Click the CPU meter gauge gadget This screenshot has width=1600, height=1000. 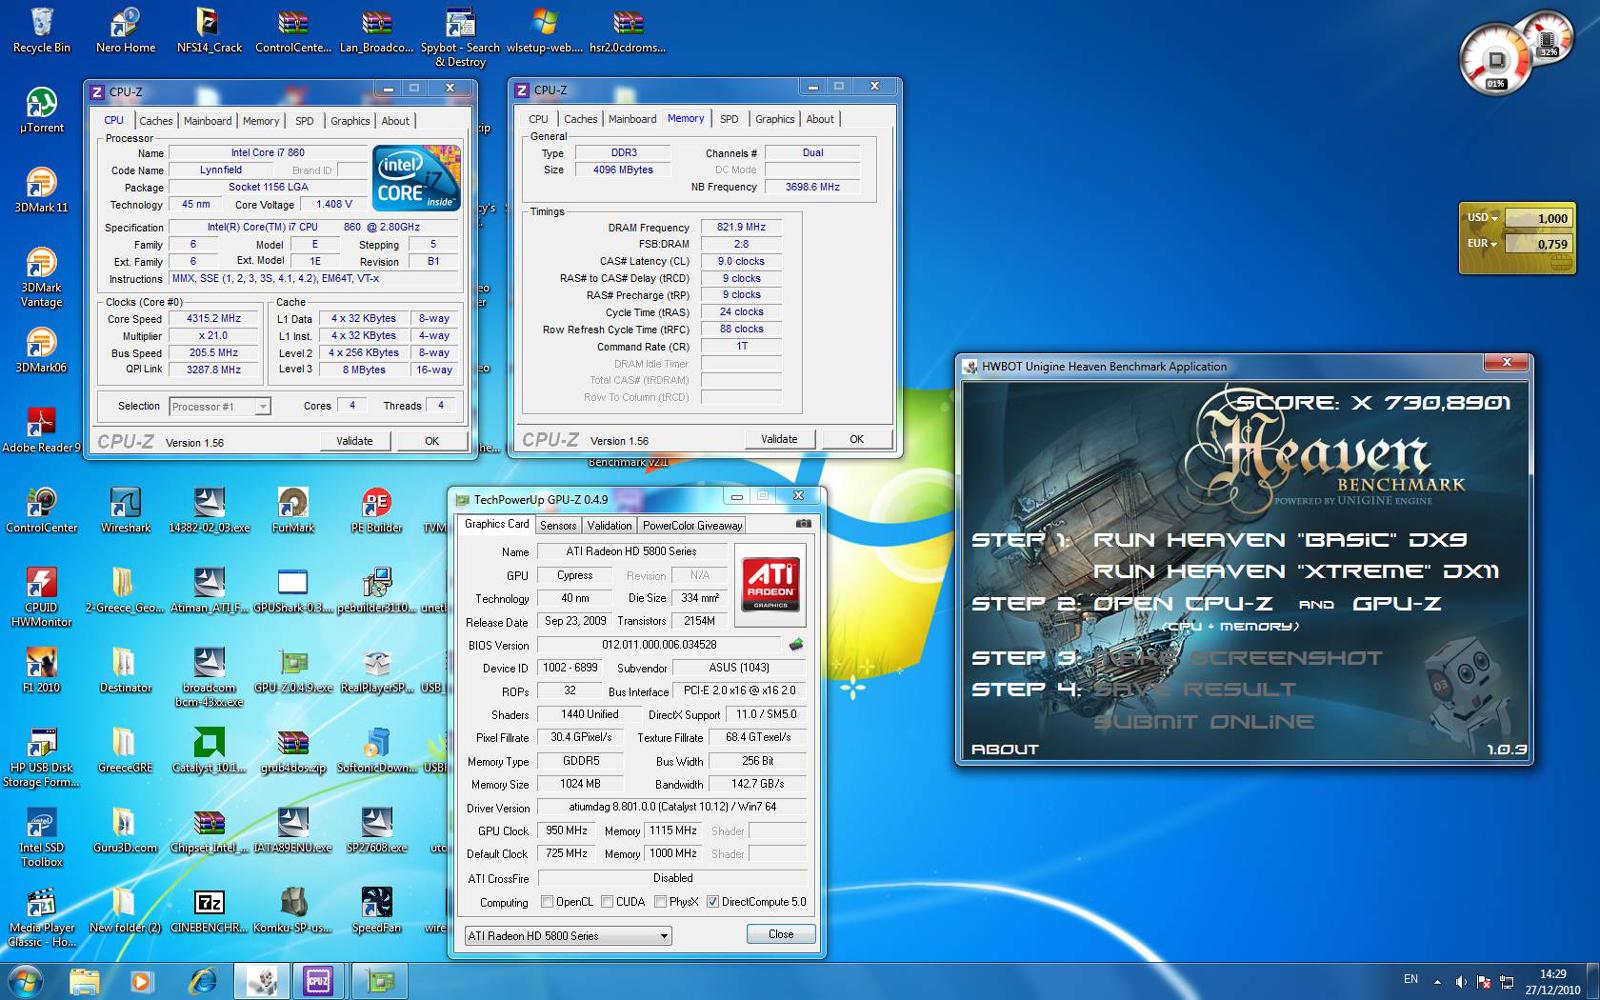[x=1495, y=60]
